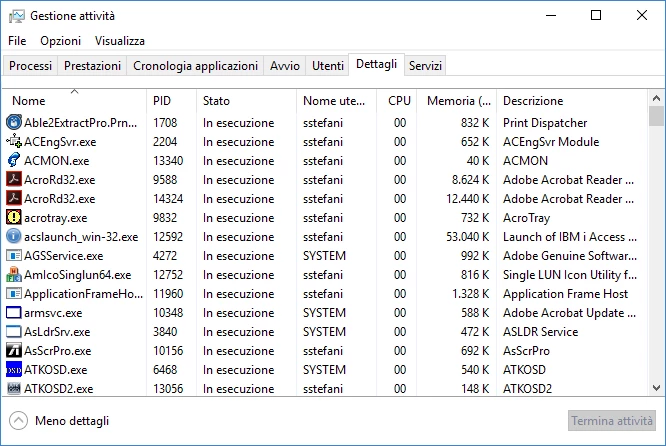Click SYSTEM user in ATKOSD.exe row
The image size is (666, 446).
(x=324, y=370)
